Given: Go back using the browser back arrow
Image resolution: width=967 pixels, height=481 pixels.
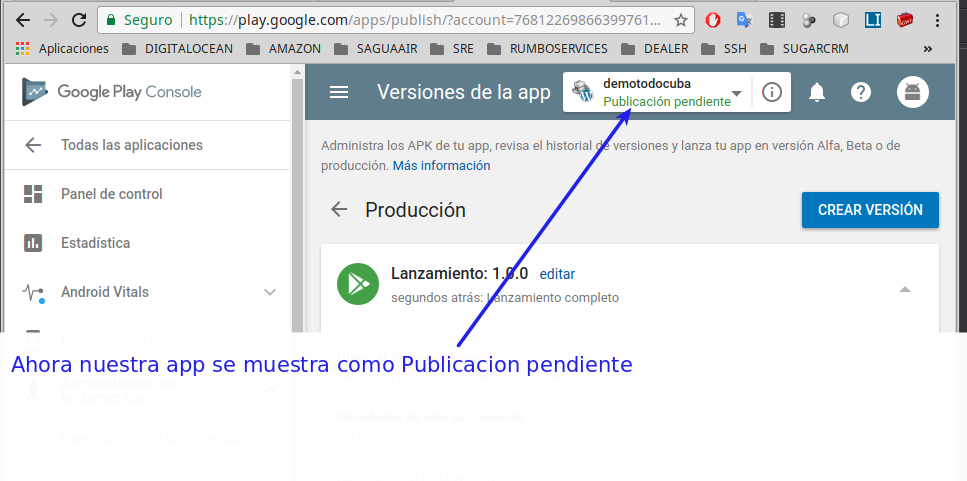Looking at the screenshot, I should [x=23, y=20].
